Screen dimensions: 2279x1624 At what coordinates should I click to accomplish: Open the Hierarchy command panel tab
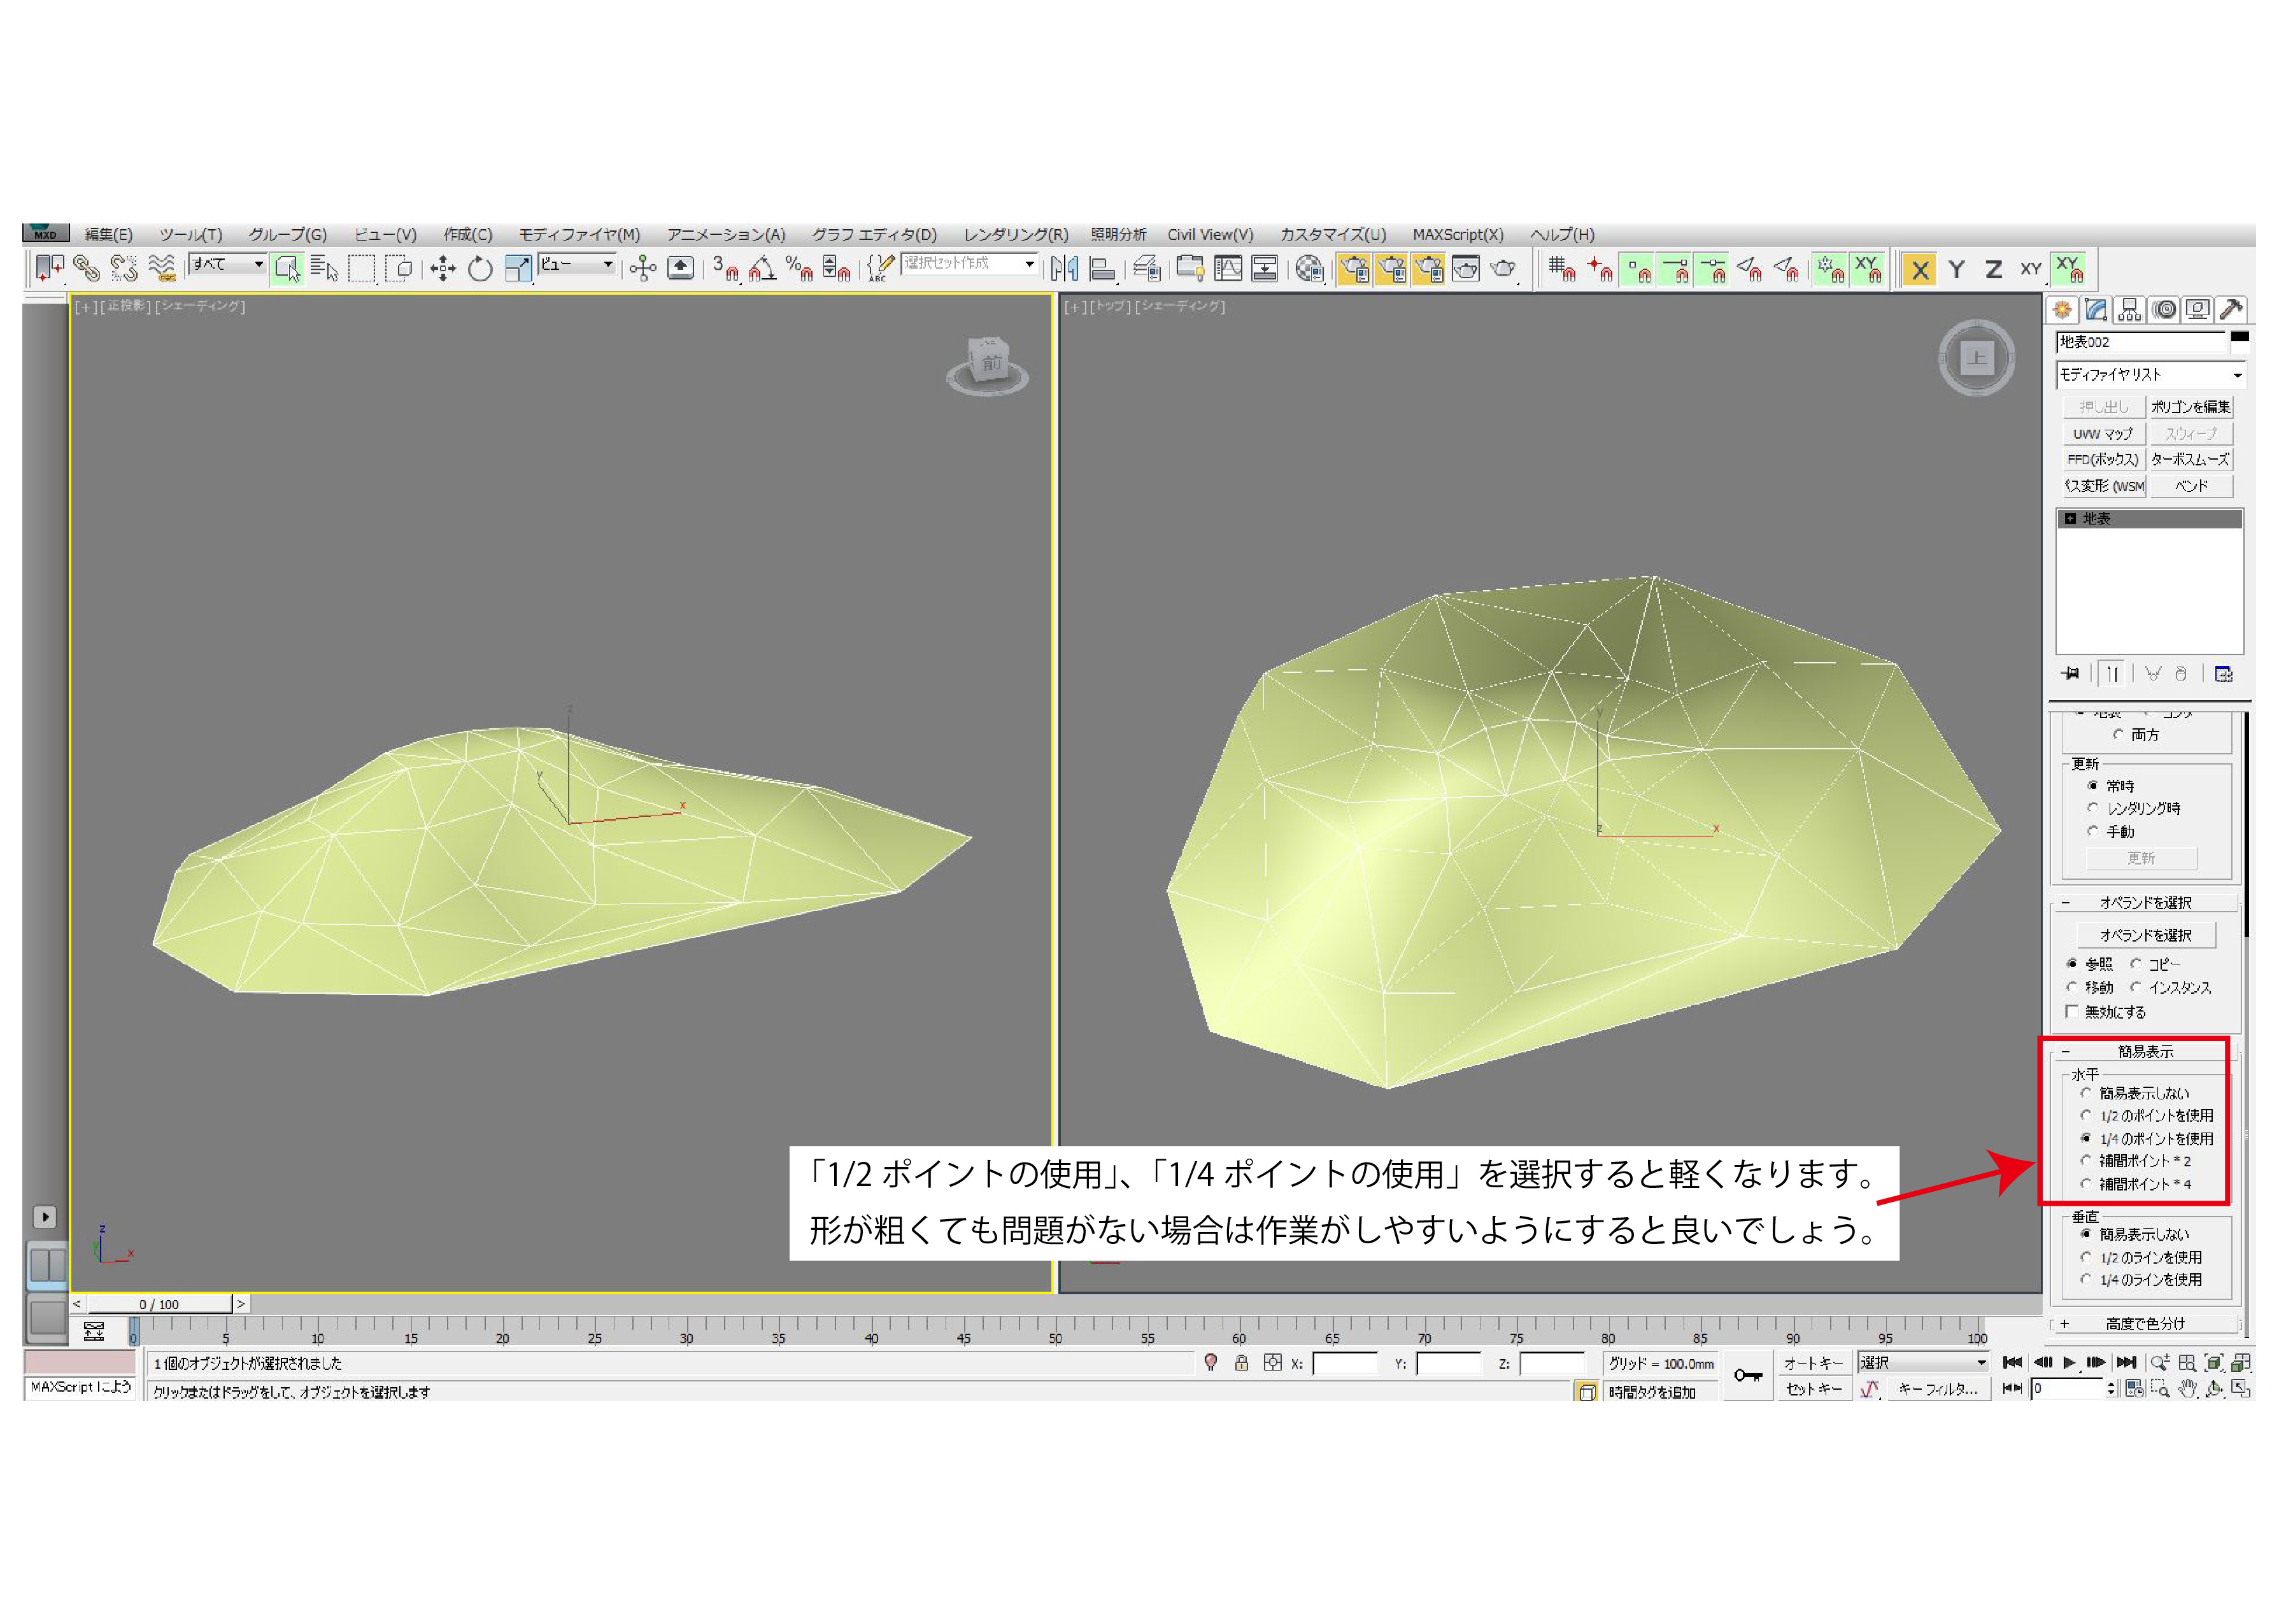pos(2130,310)
